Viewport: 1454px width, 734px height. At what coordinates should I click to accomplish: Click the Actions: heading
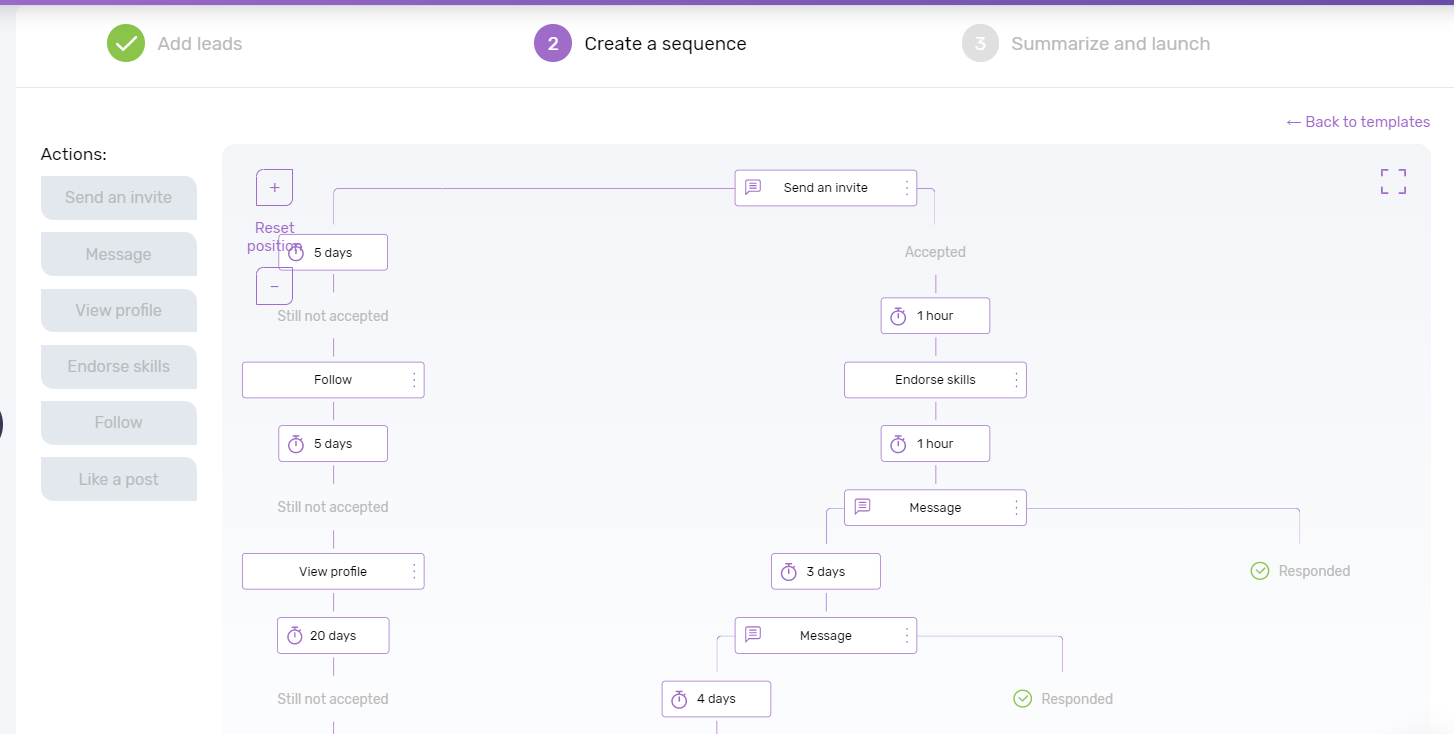74,154
